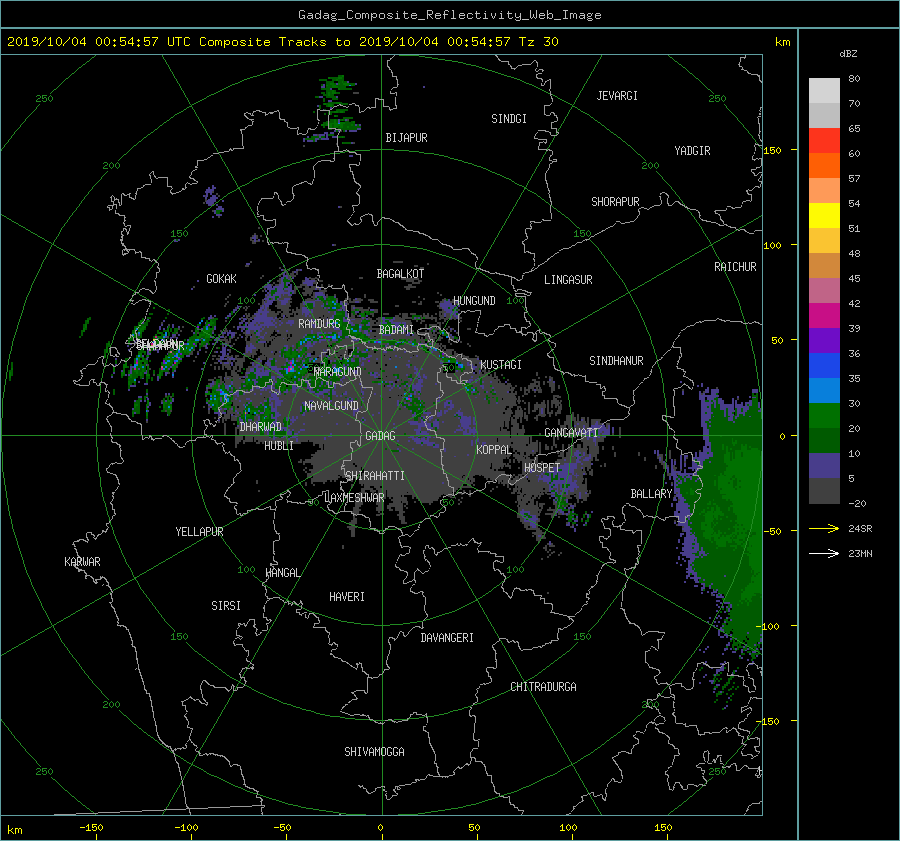Click the BAGALKOT city label

[x=400, y=274]
